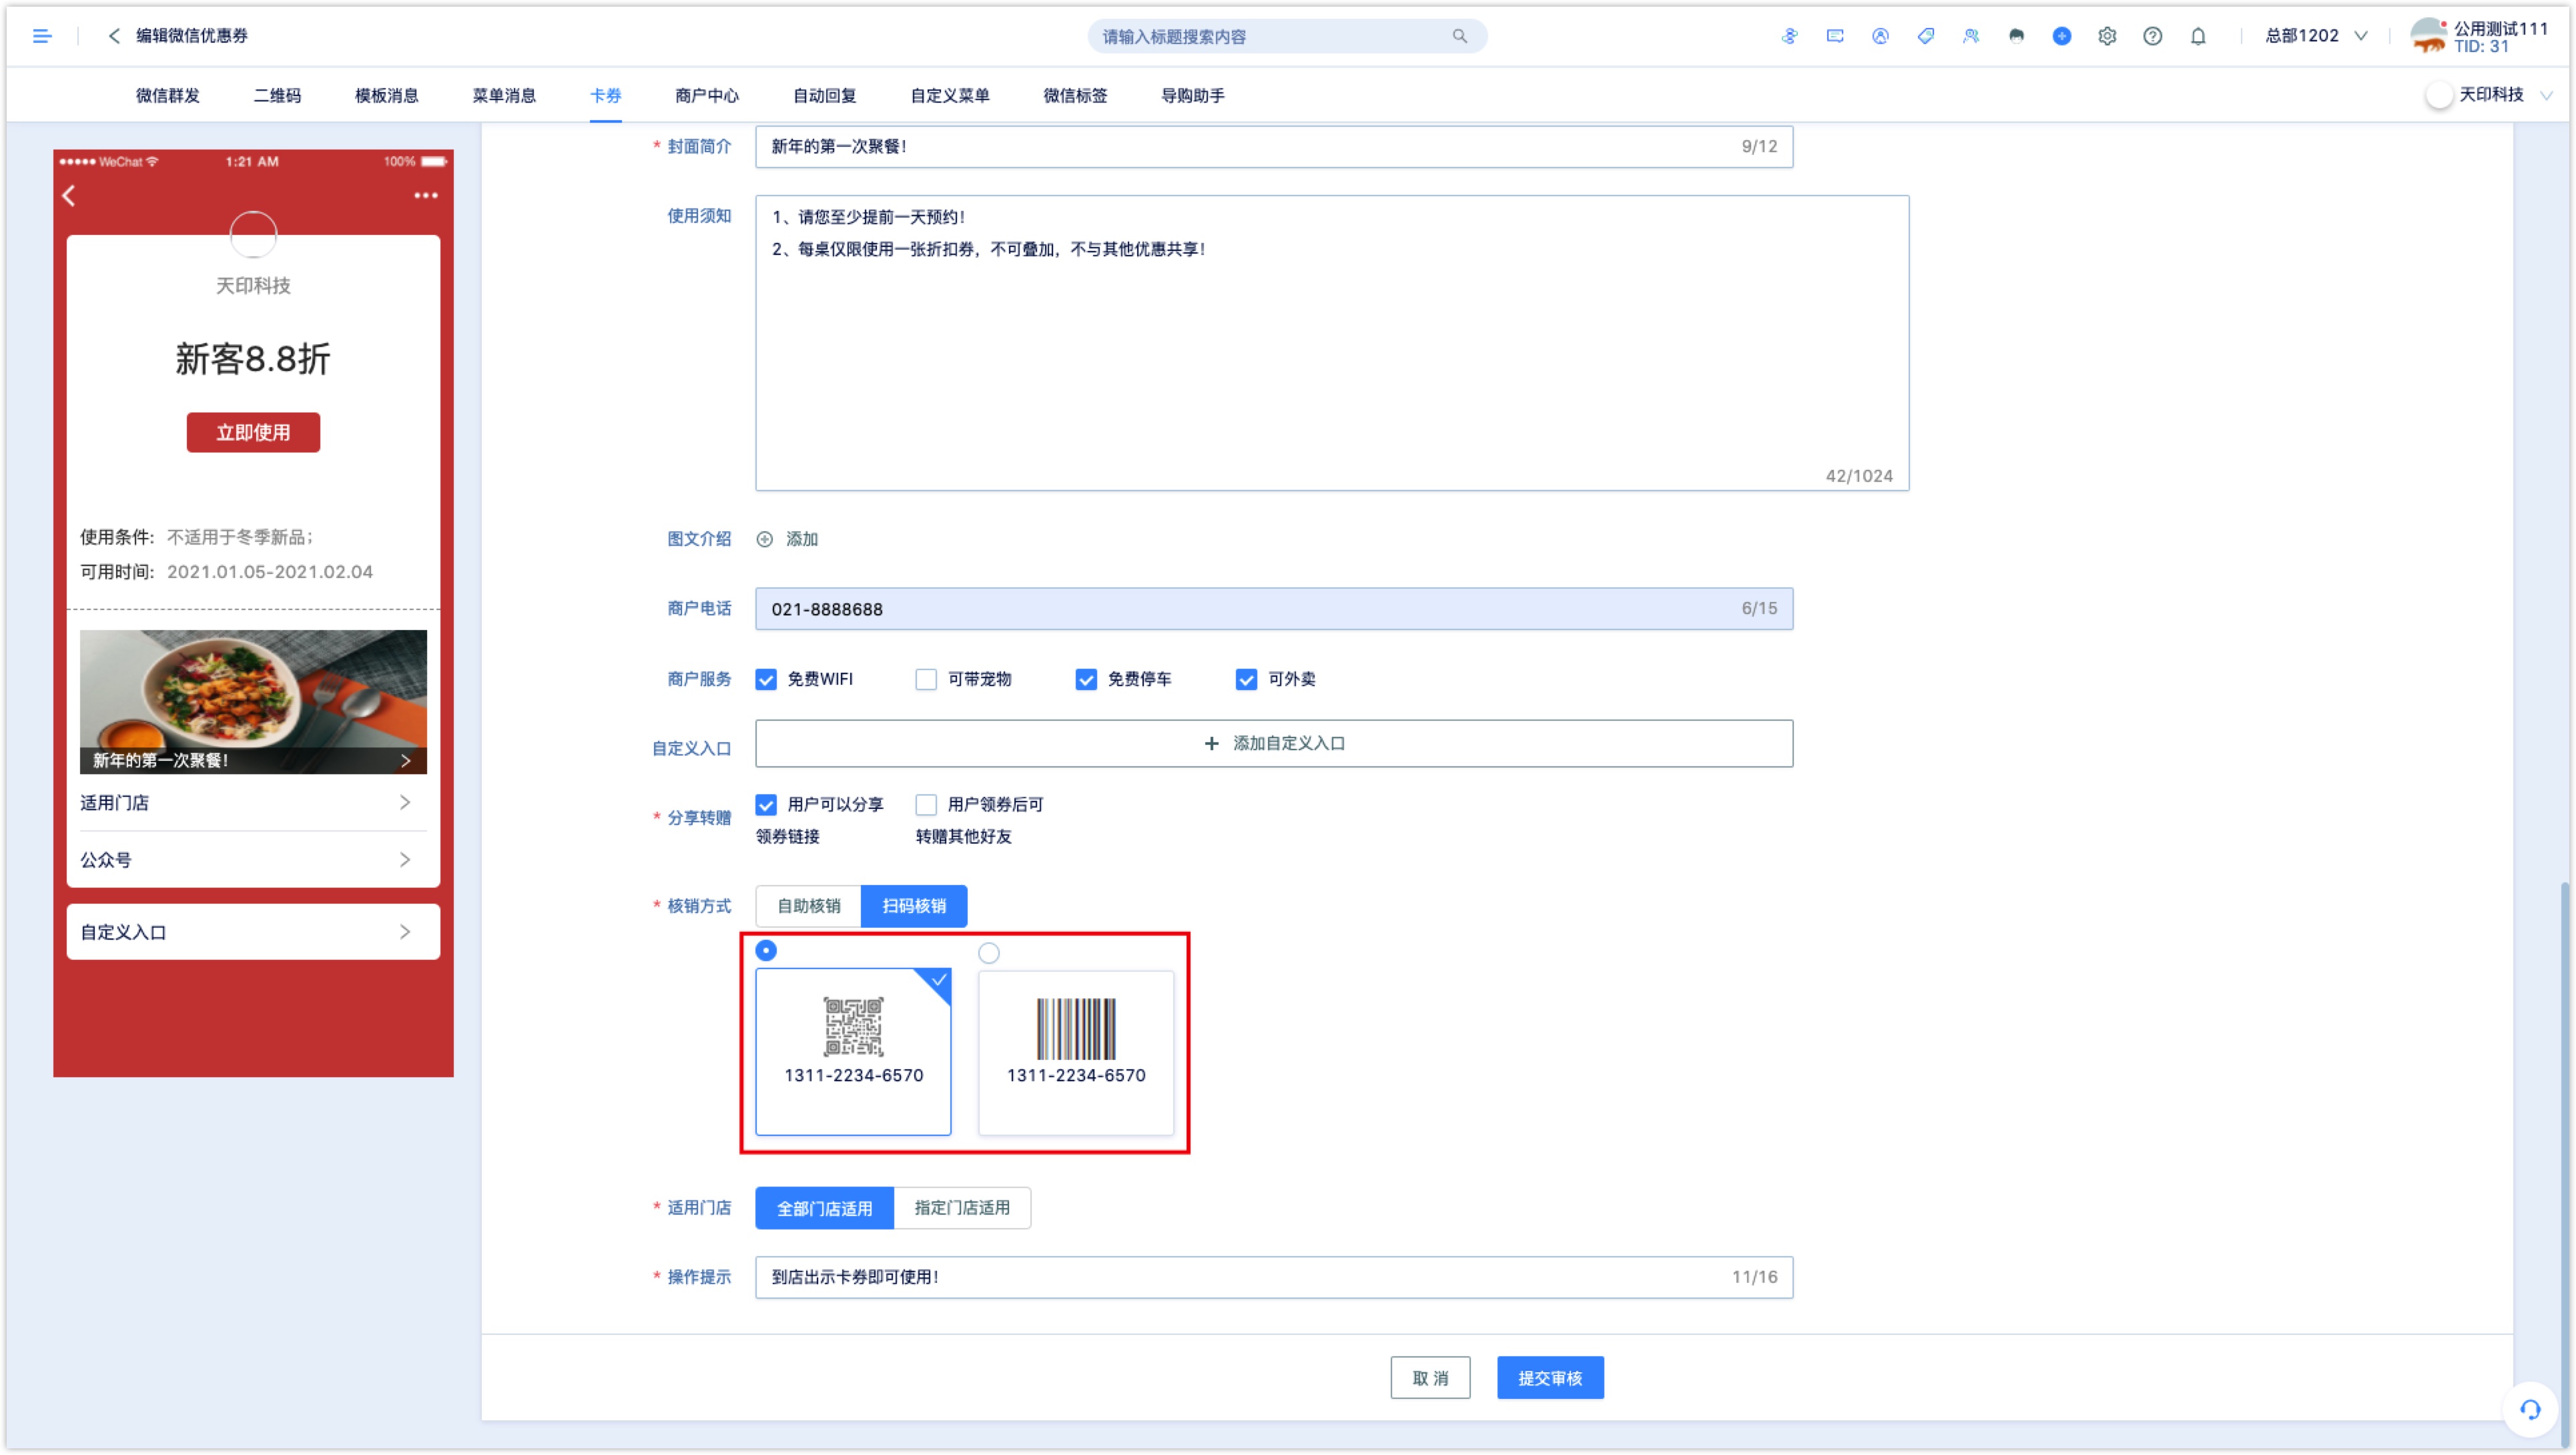Screen dimensions: 2576x1455
Task: Enable the 可带宠物 checkbox
Action: [926, 679]
